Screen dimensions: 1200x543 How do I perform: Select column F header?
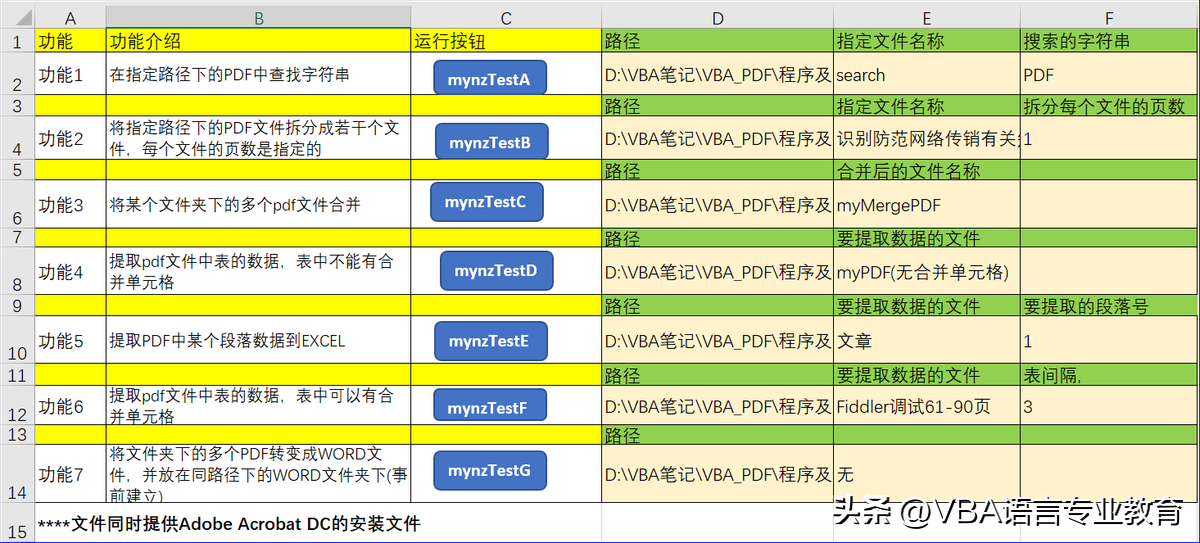point(1109,17)
